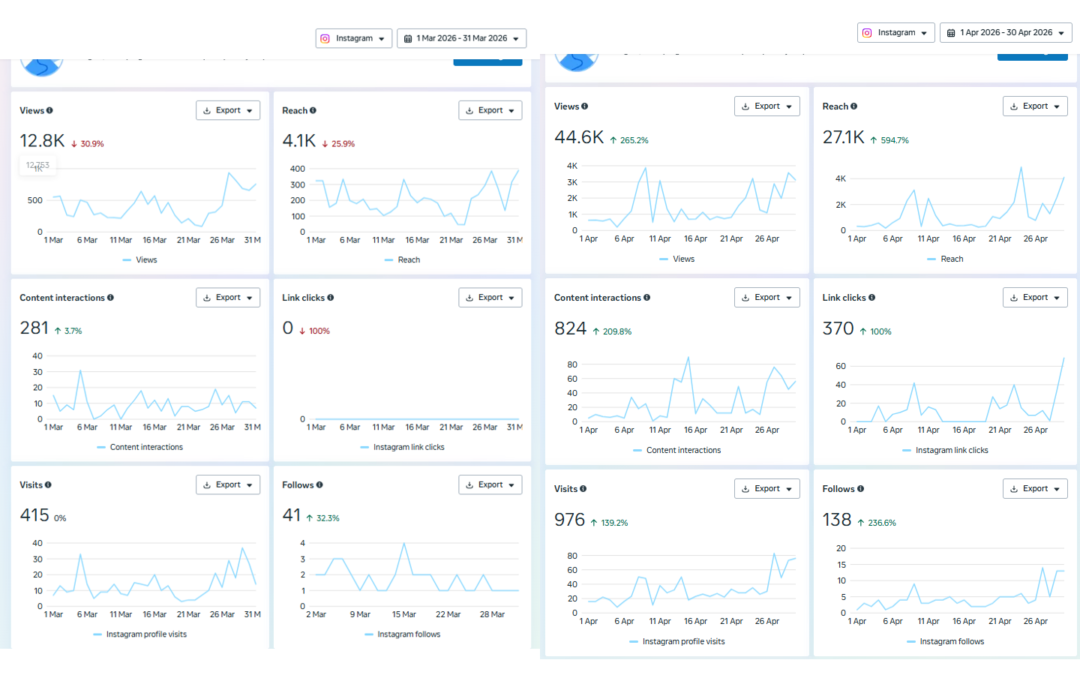Click the 281 content interactions value
This screenshot has width=1080, height=675.
tap(34, 328)
